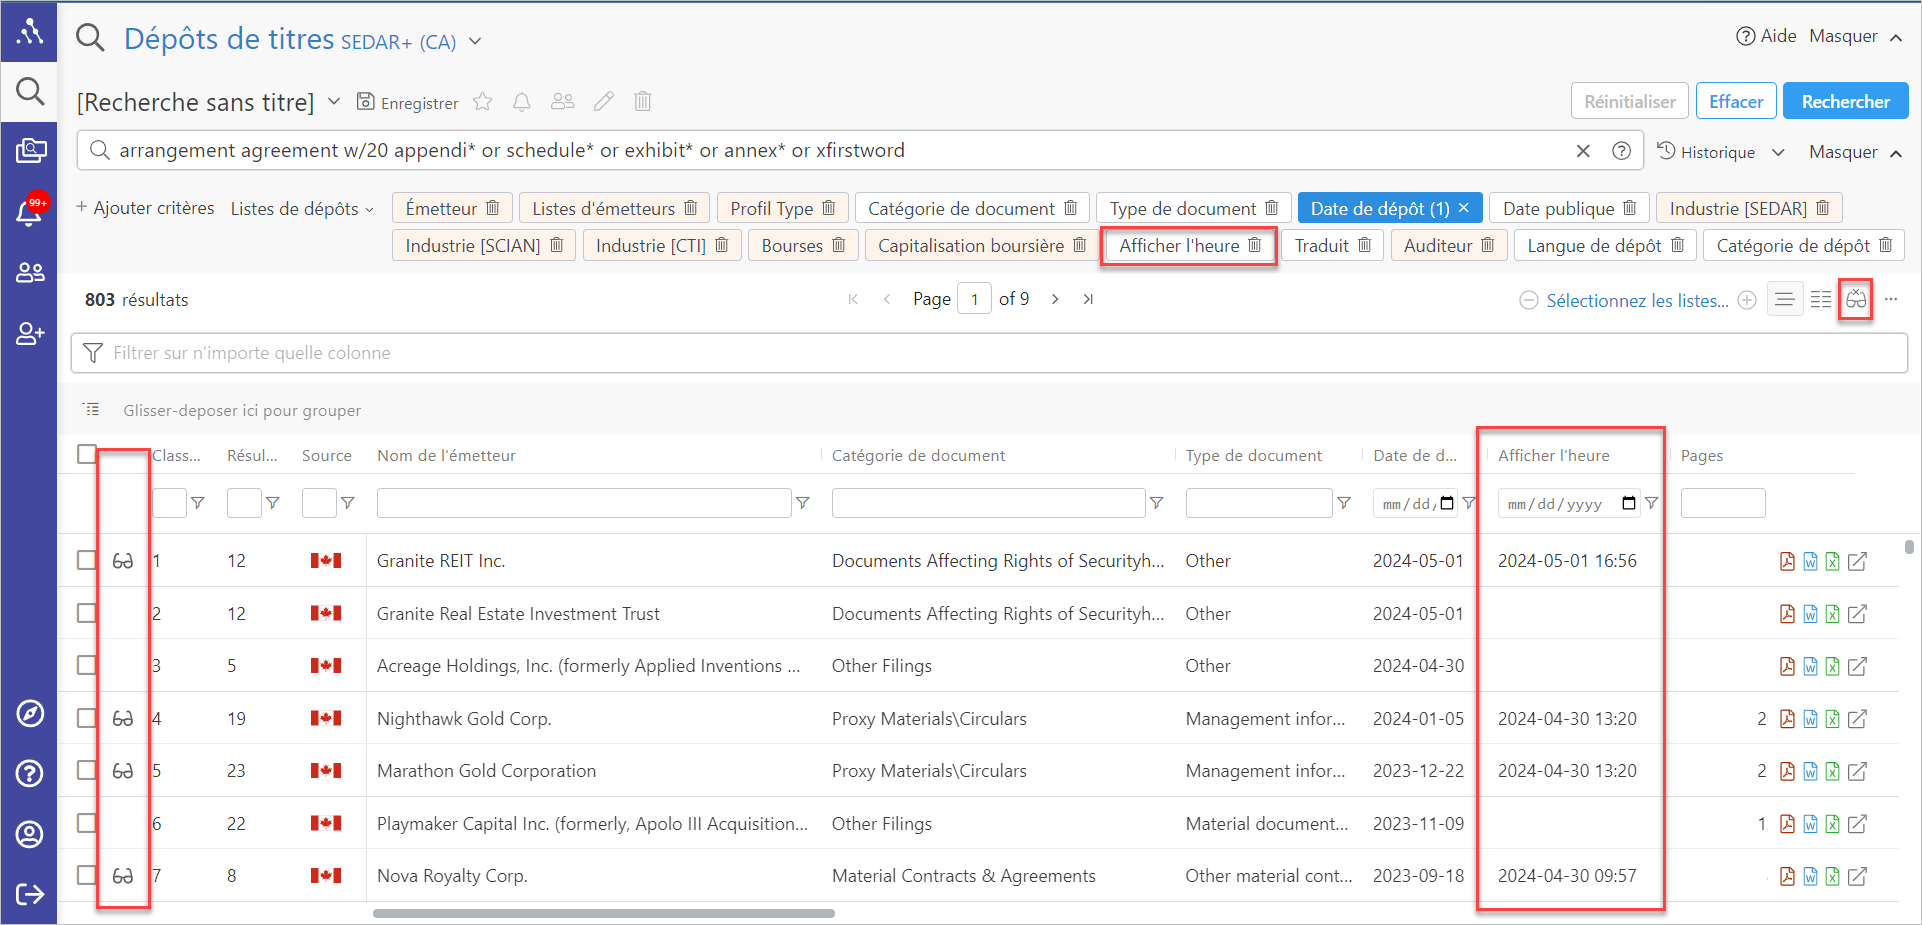Click the logout icon in the sidebar

tap(30, 894)
